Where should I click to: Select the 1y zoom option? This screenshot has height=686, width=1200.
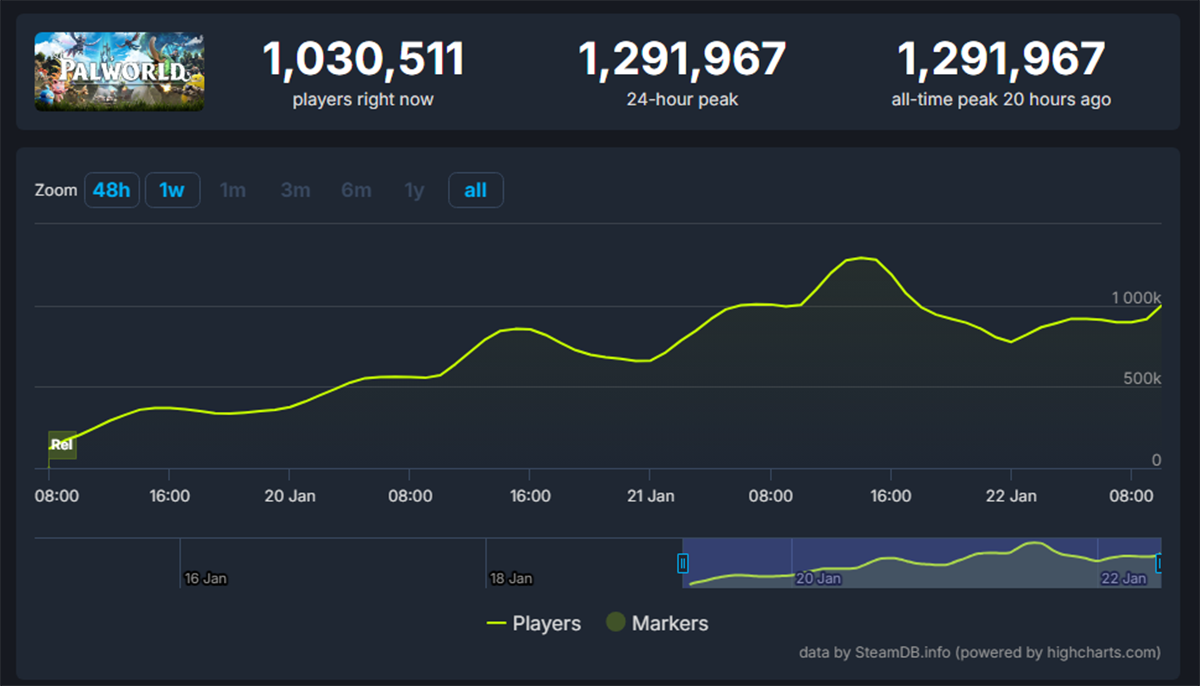[x=414, y=190]
